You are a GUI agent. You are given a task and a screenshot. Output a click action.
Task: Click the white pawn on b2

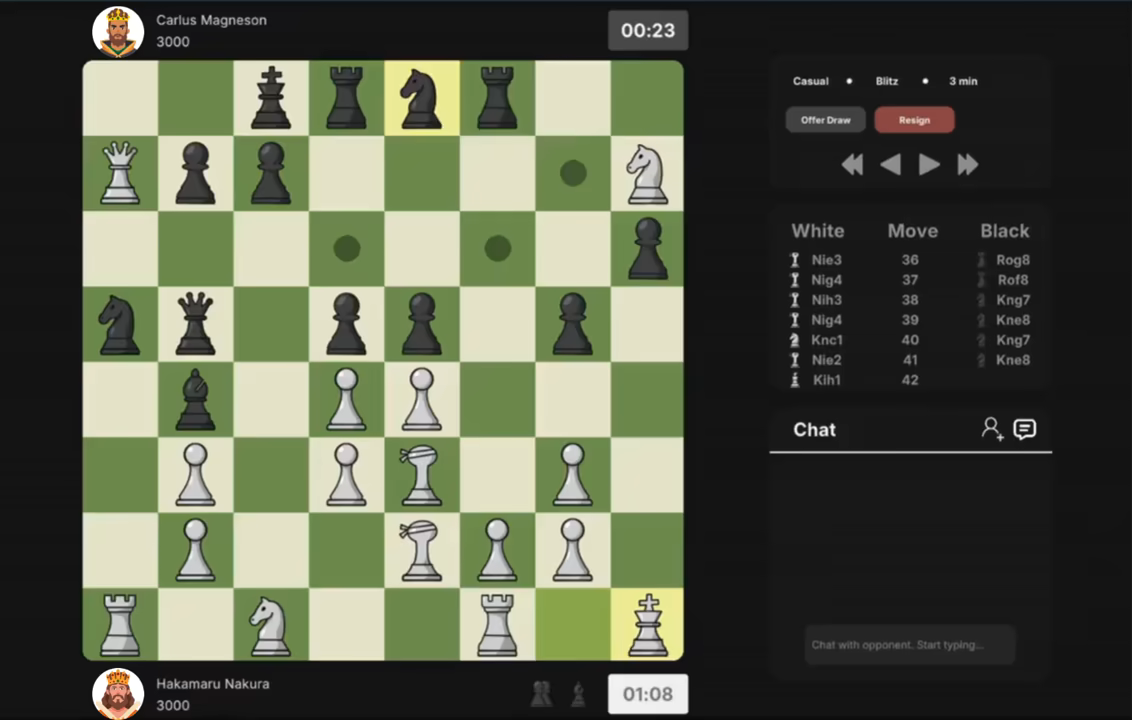click(x=196, y=551)
